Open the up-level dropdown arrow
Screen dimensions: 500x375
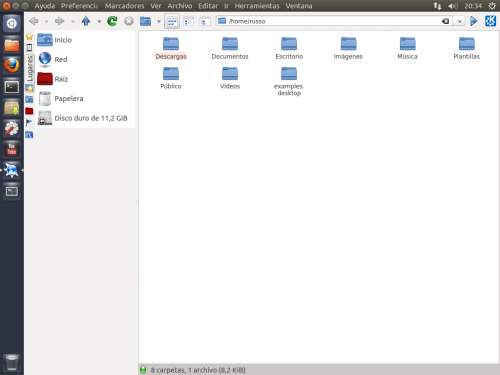(x=99, y=22)
